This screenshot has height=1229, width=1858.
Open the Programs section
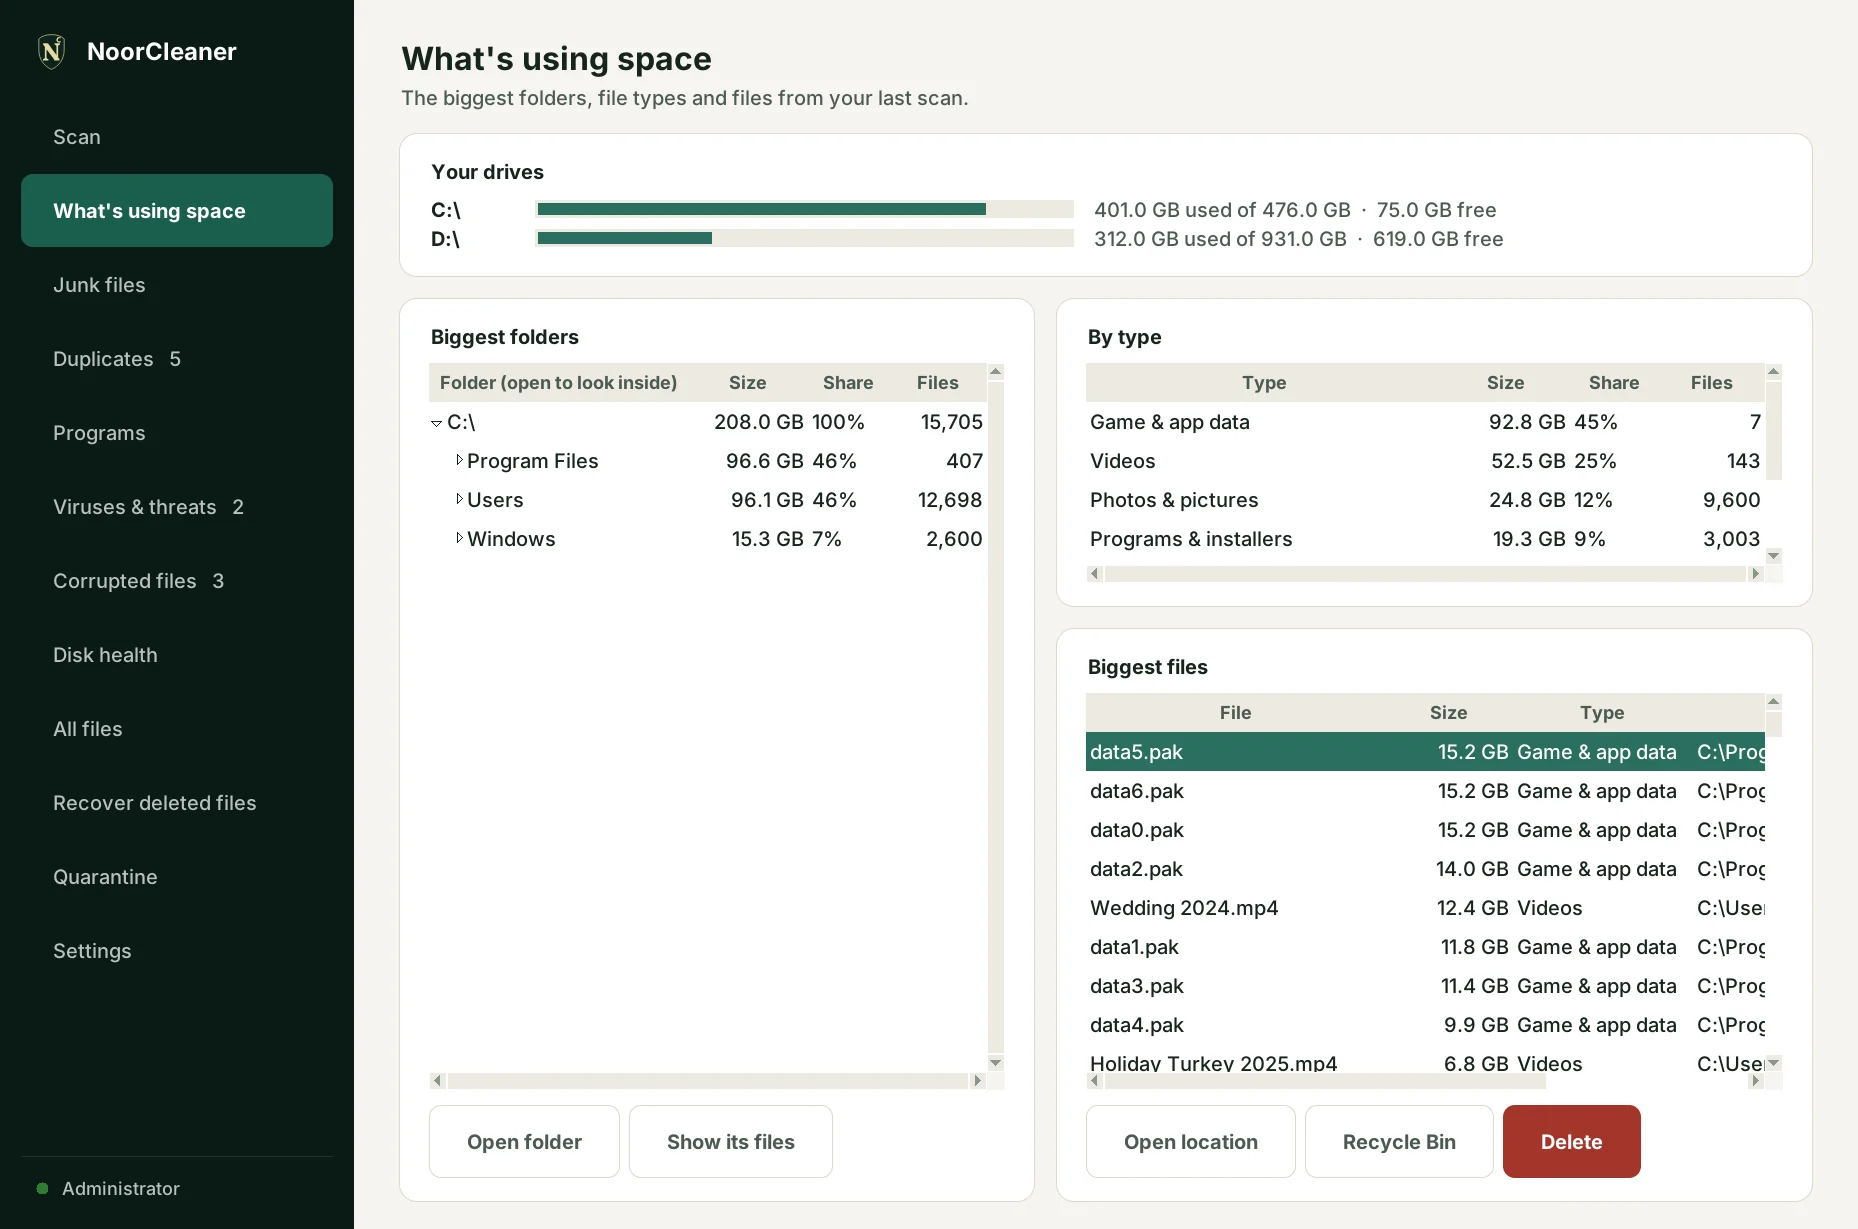[177, 433]
